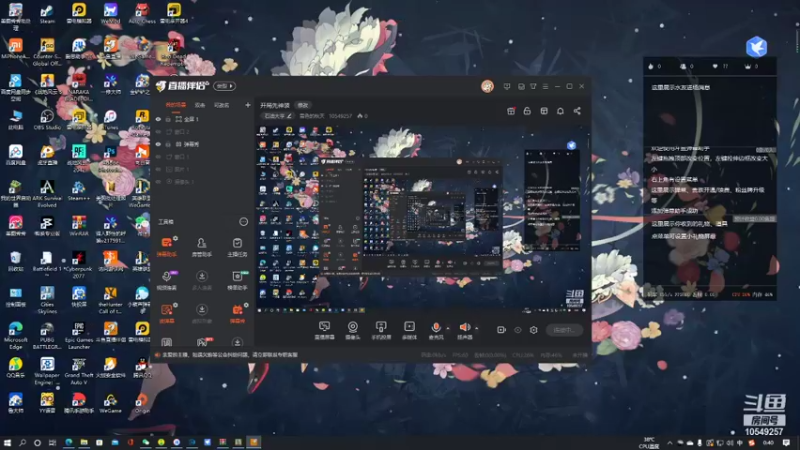Open the gift box icon above preview
This screenshot has height=450, width=800.
pyautogui.click(x=511, y=111)
